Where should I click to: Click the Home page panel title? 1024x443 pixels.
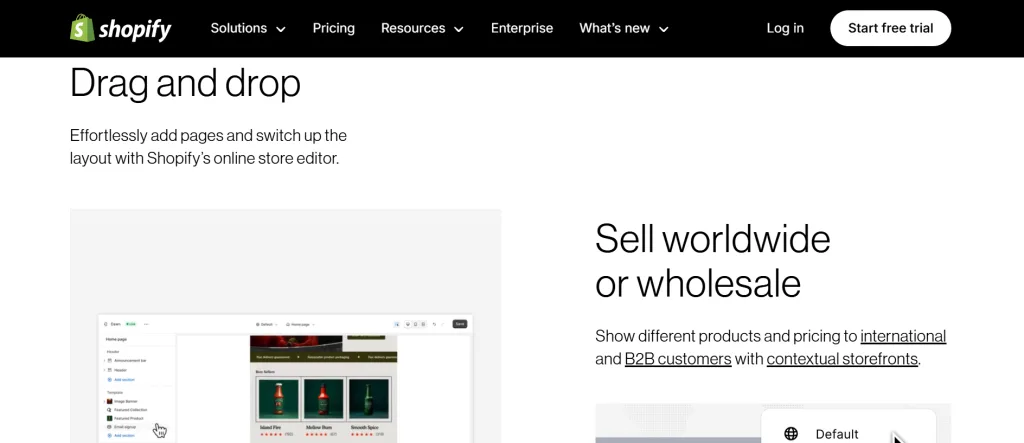point(116,339)
